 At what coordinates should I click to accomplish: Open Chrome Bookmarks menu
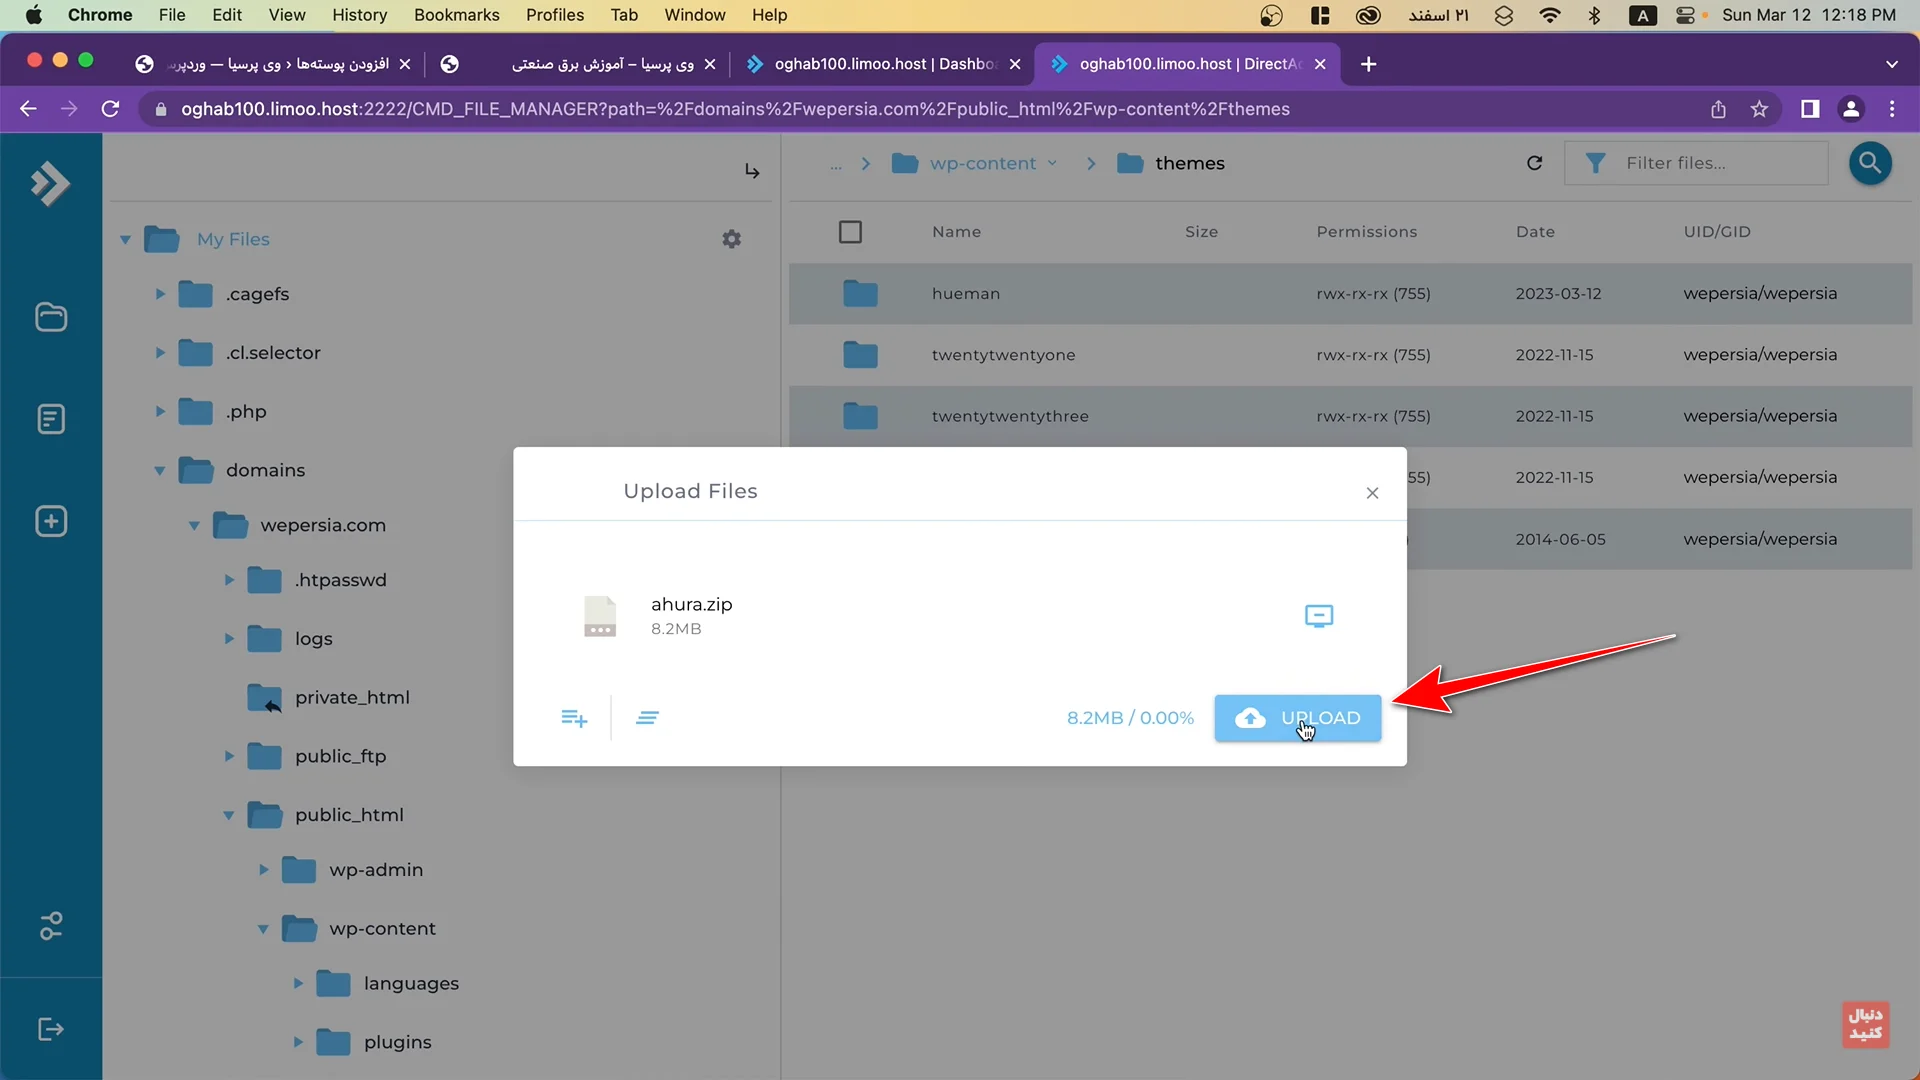tap(456, 15)
